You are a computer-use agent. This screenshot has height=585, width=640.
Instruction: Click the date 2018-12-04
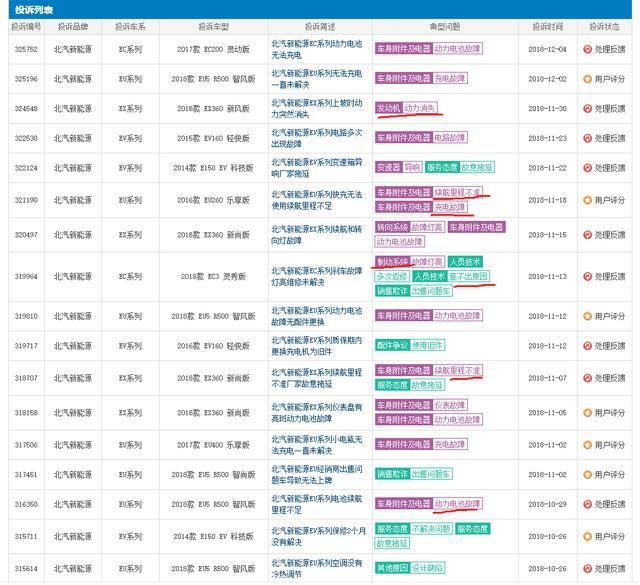coord(547,49)
